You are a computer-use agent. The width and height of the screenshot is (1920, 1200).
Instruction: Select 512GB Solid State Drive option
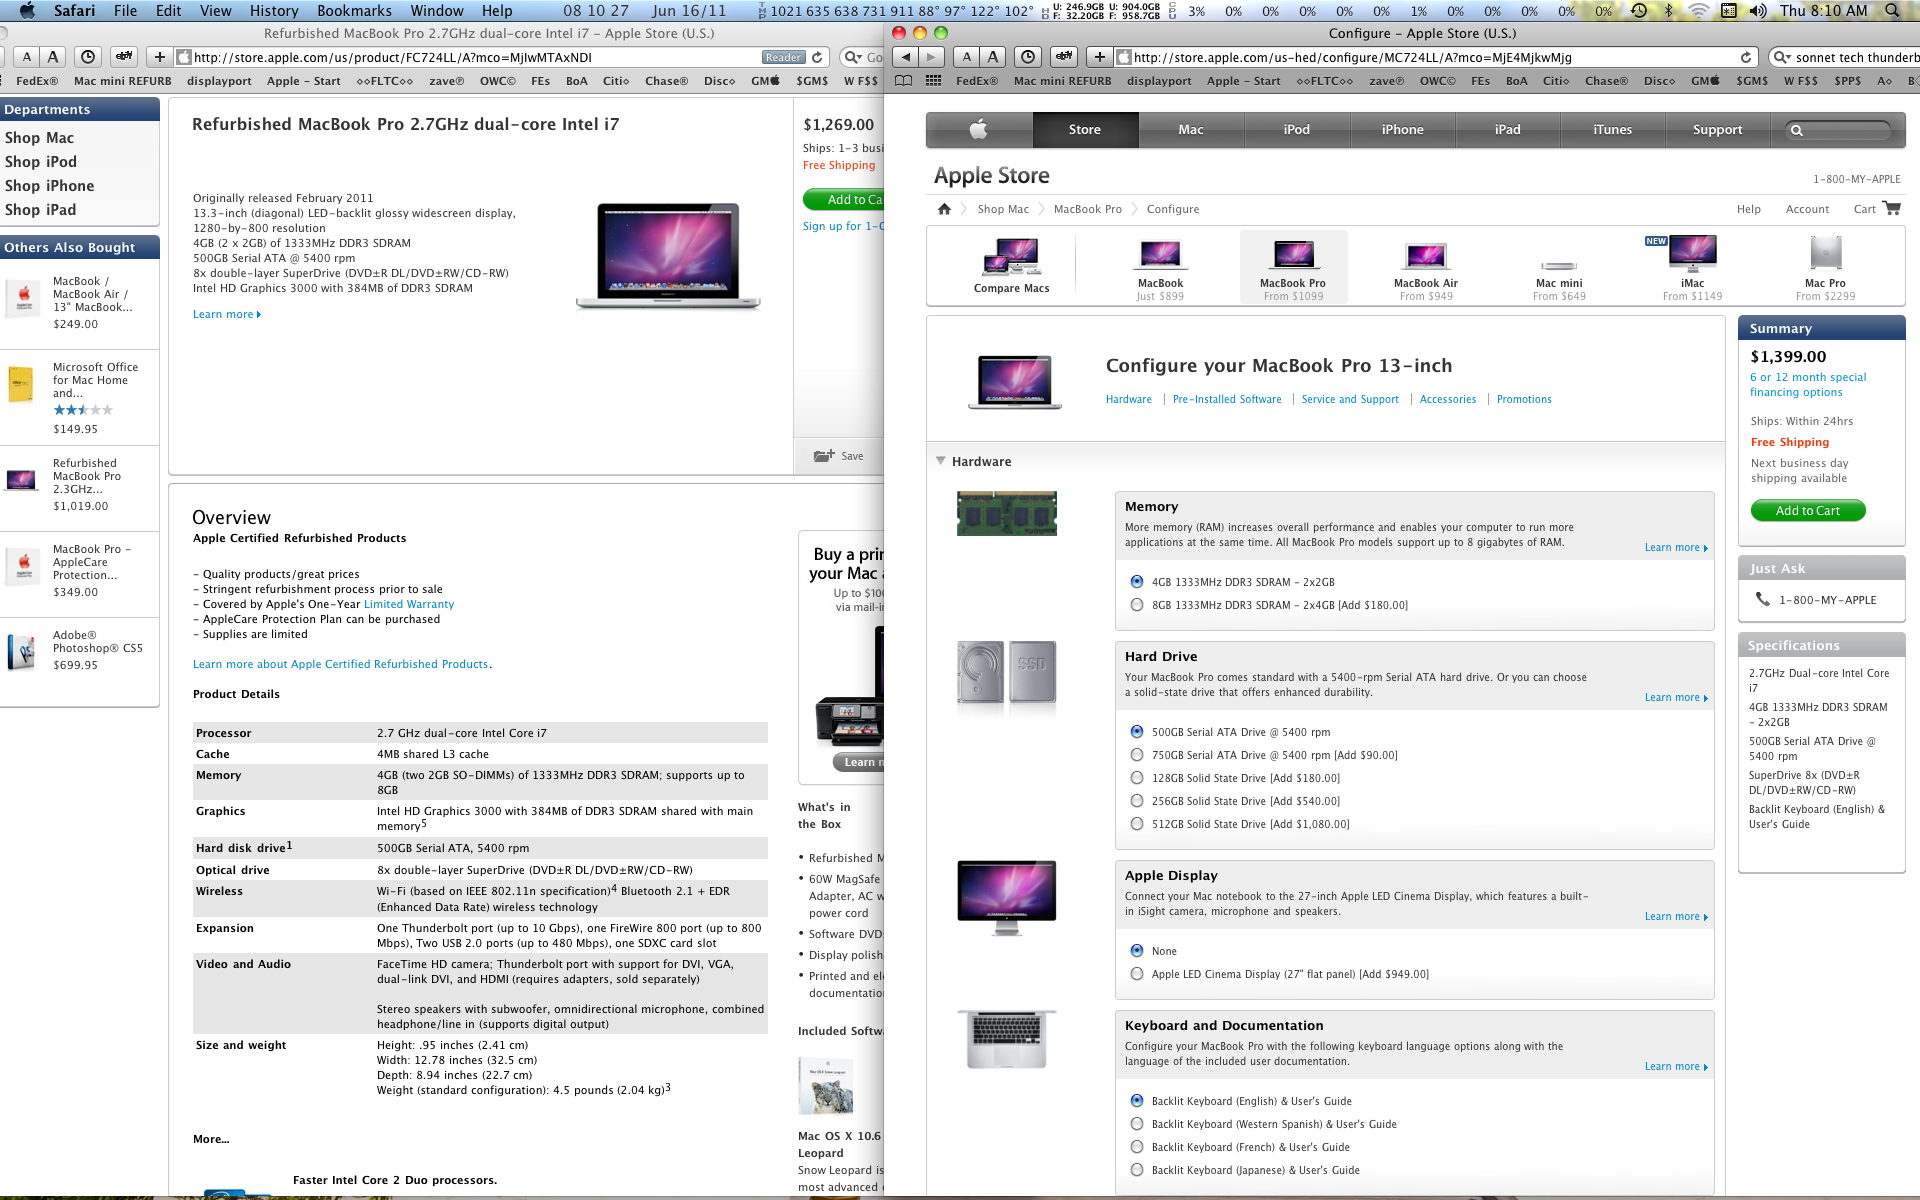pos(1137,823)
